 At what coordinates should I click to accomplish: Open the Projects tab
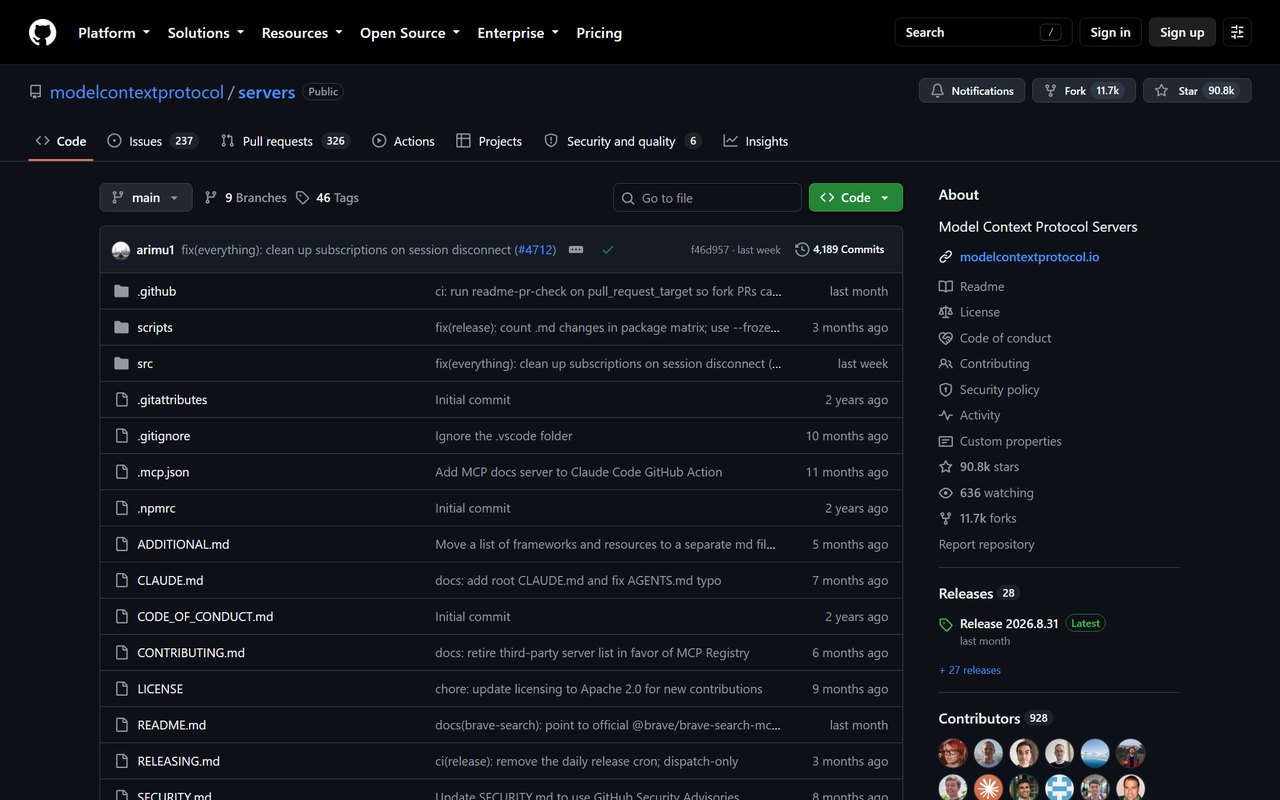click(x=489, y=141)
